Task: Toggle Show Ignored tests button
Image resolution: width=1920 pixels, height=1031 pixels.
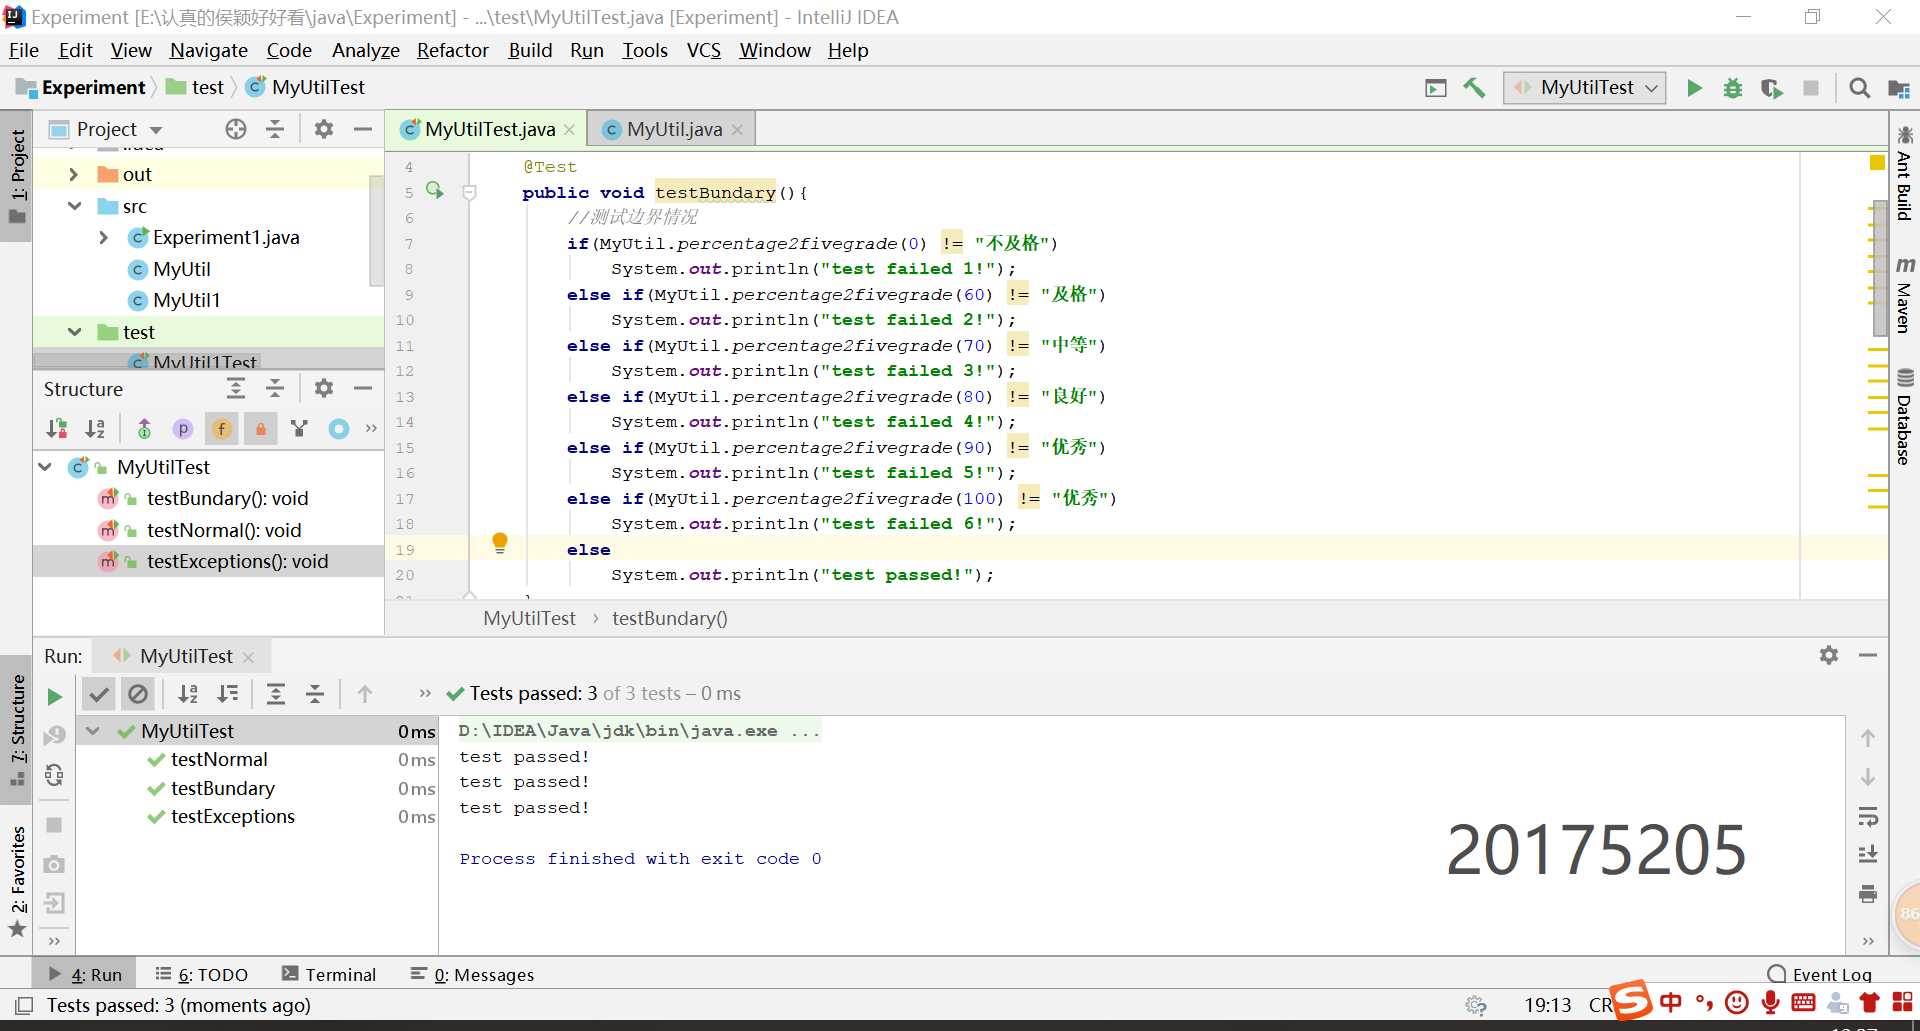Action: [x=138, y=694]
